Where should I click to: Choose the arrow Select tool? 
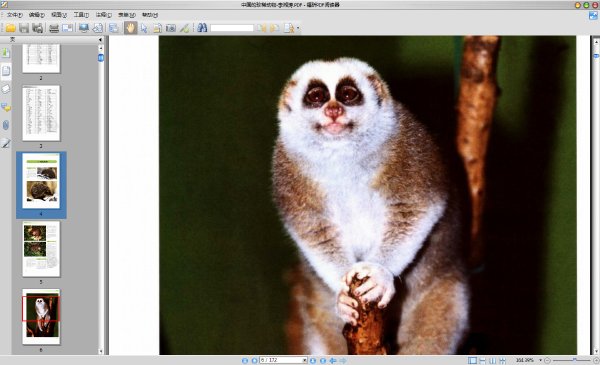point(144,28)
